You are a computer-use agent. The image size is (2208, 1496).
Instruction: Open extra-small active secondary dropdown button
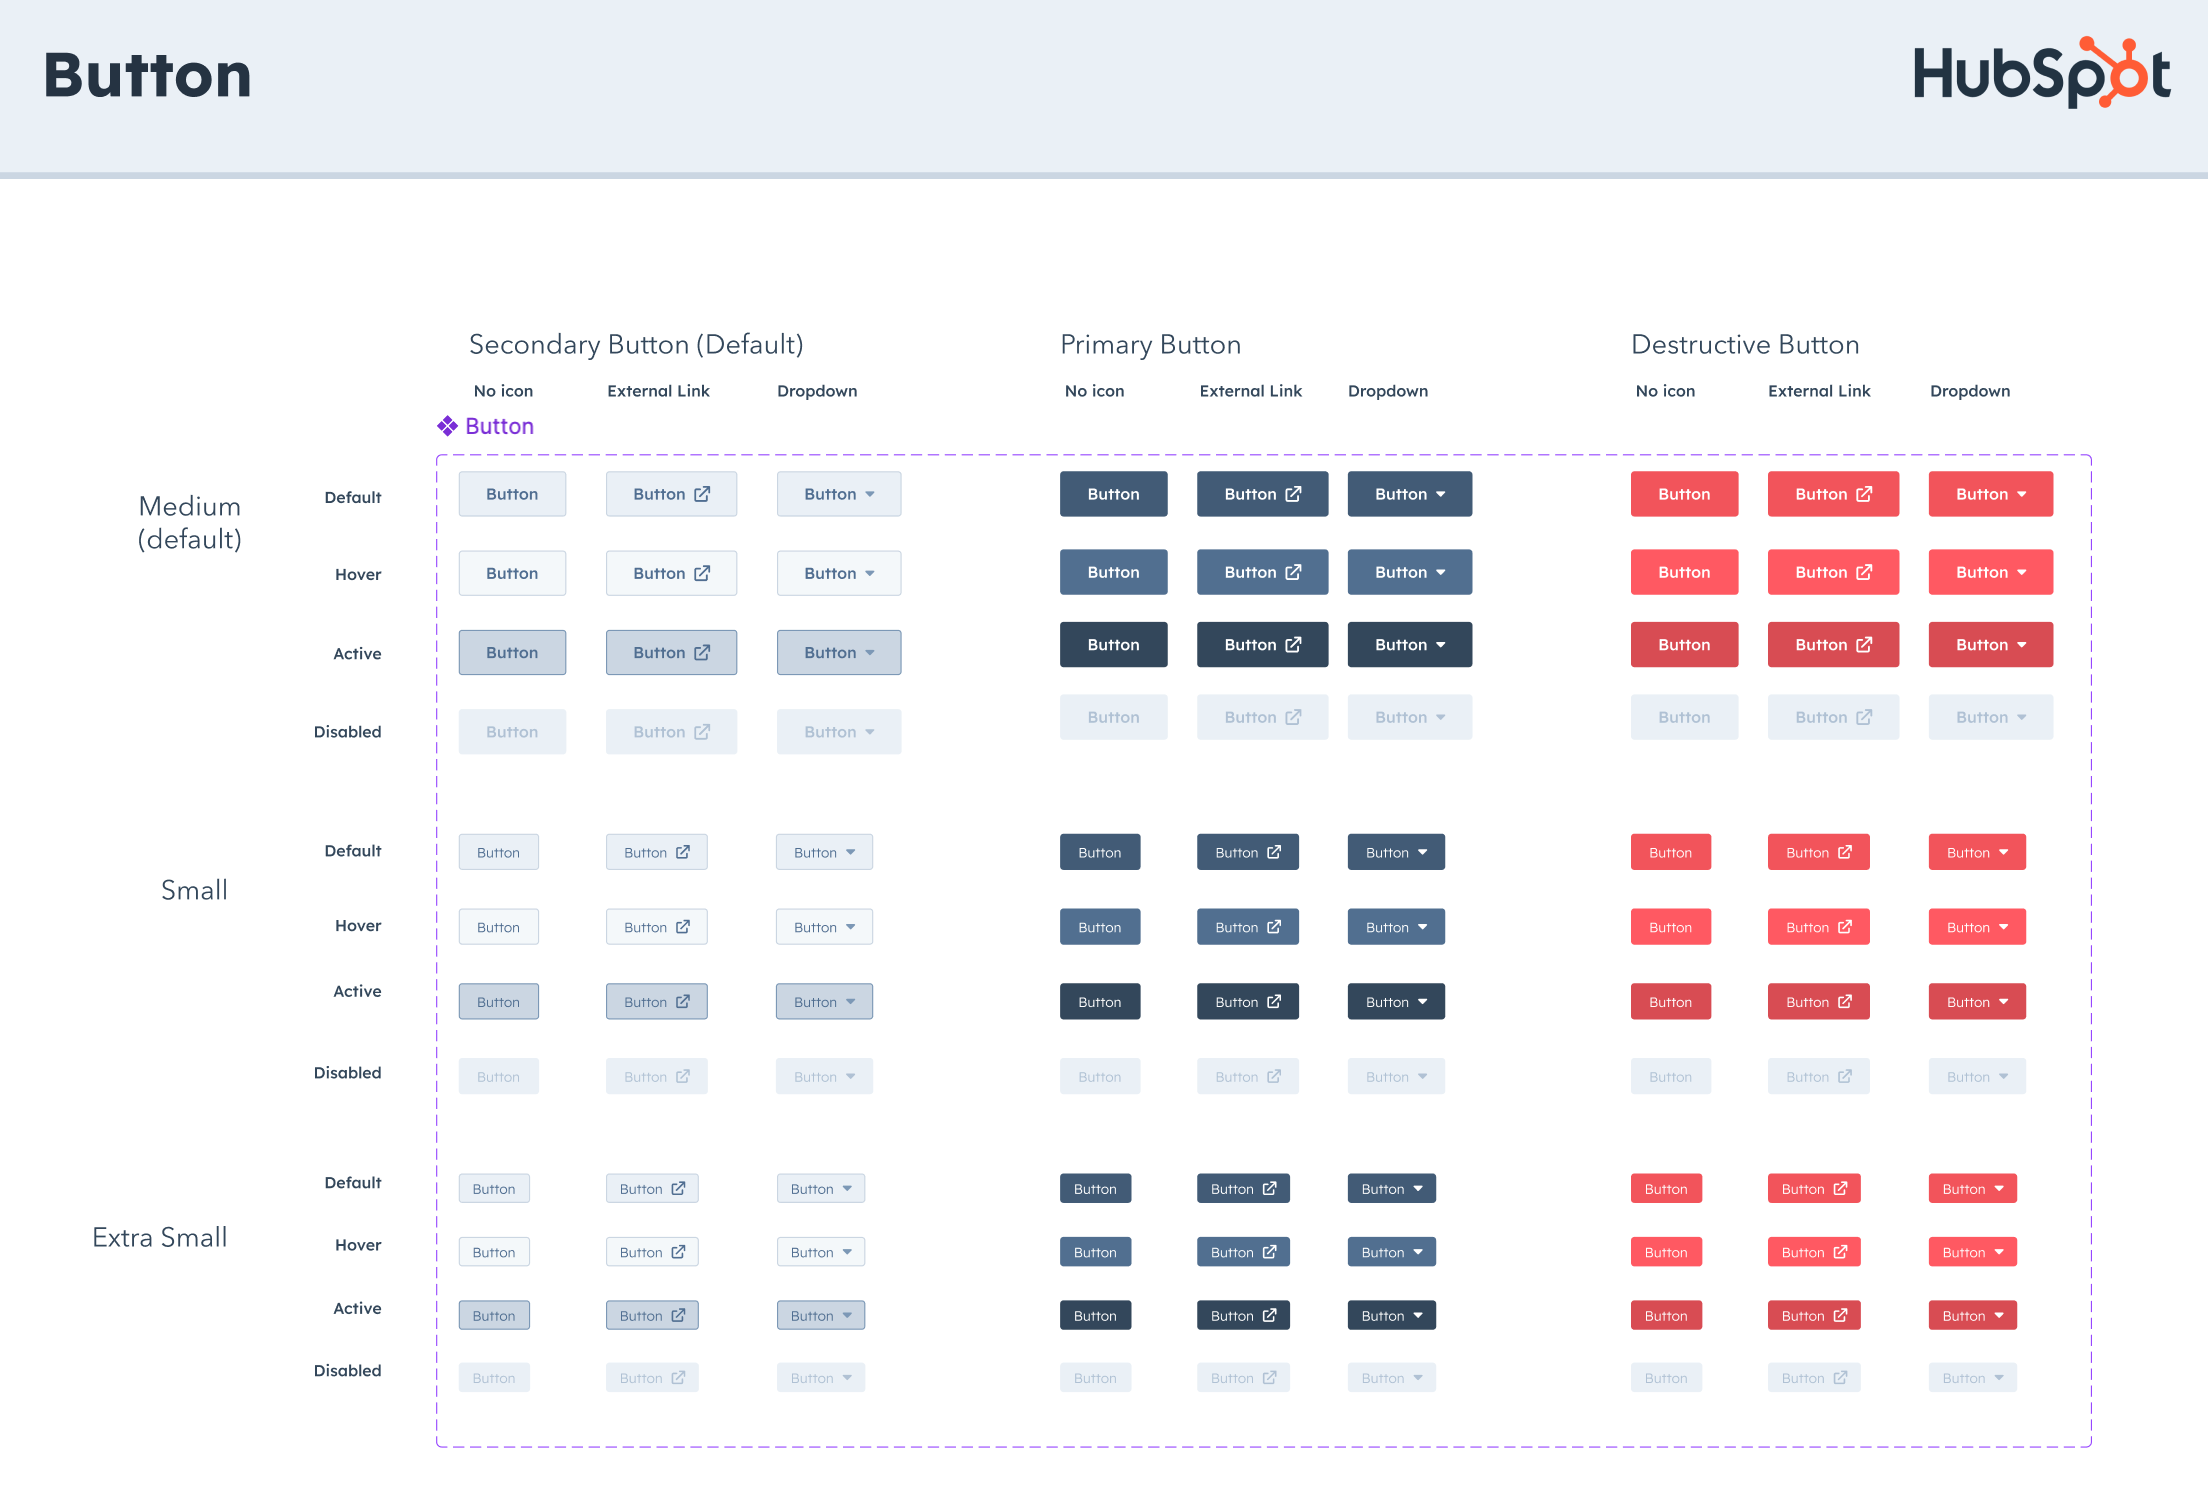click(x=821, y=1315)
